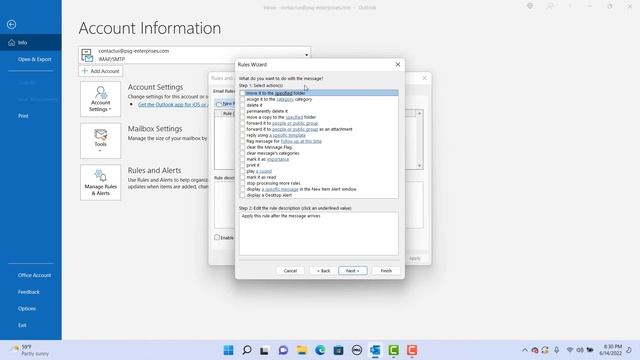Click 'a specific template' link
The image size is (640, 360).
[x=287, y=135]
